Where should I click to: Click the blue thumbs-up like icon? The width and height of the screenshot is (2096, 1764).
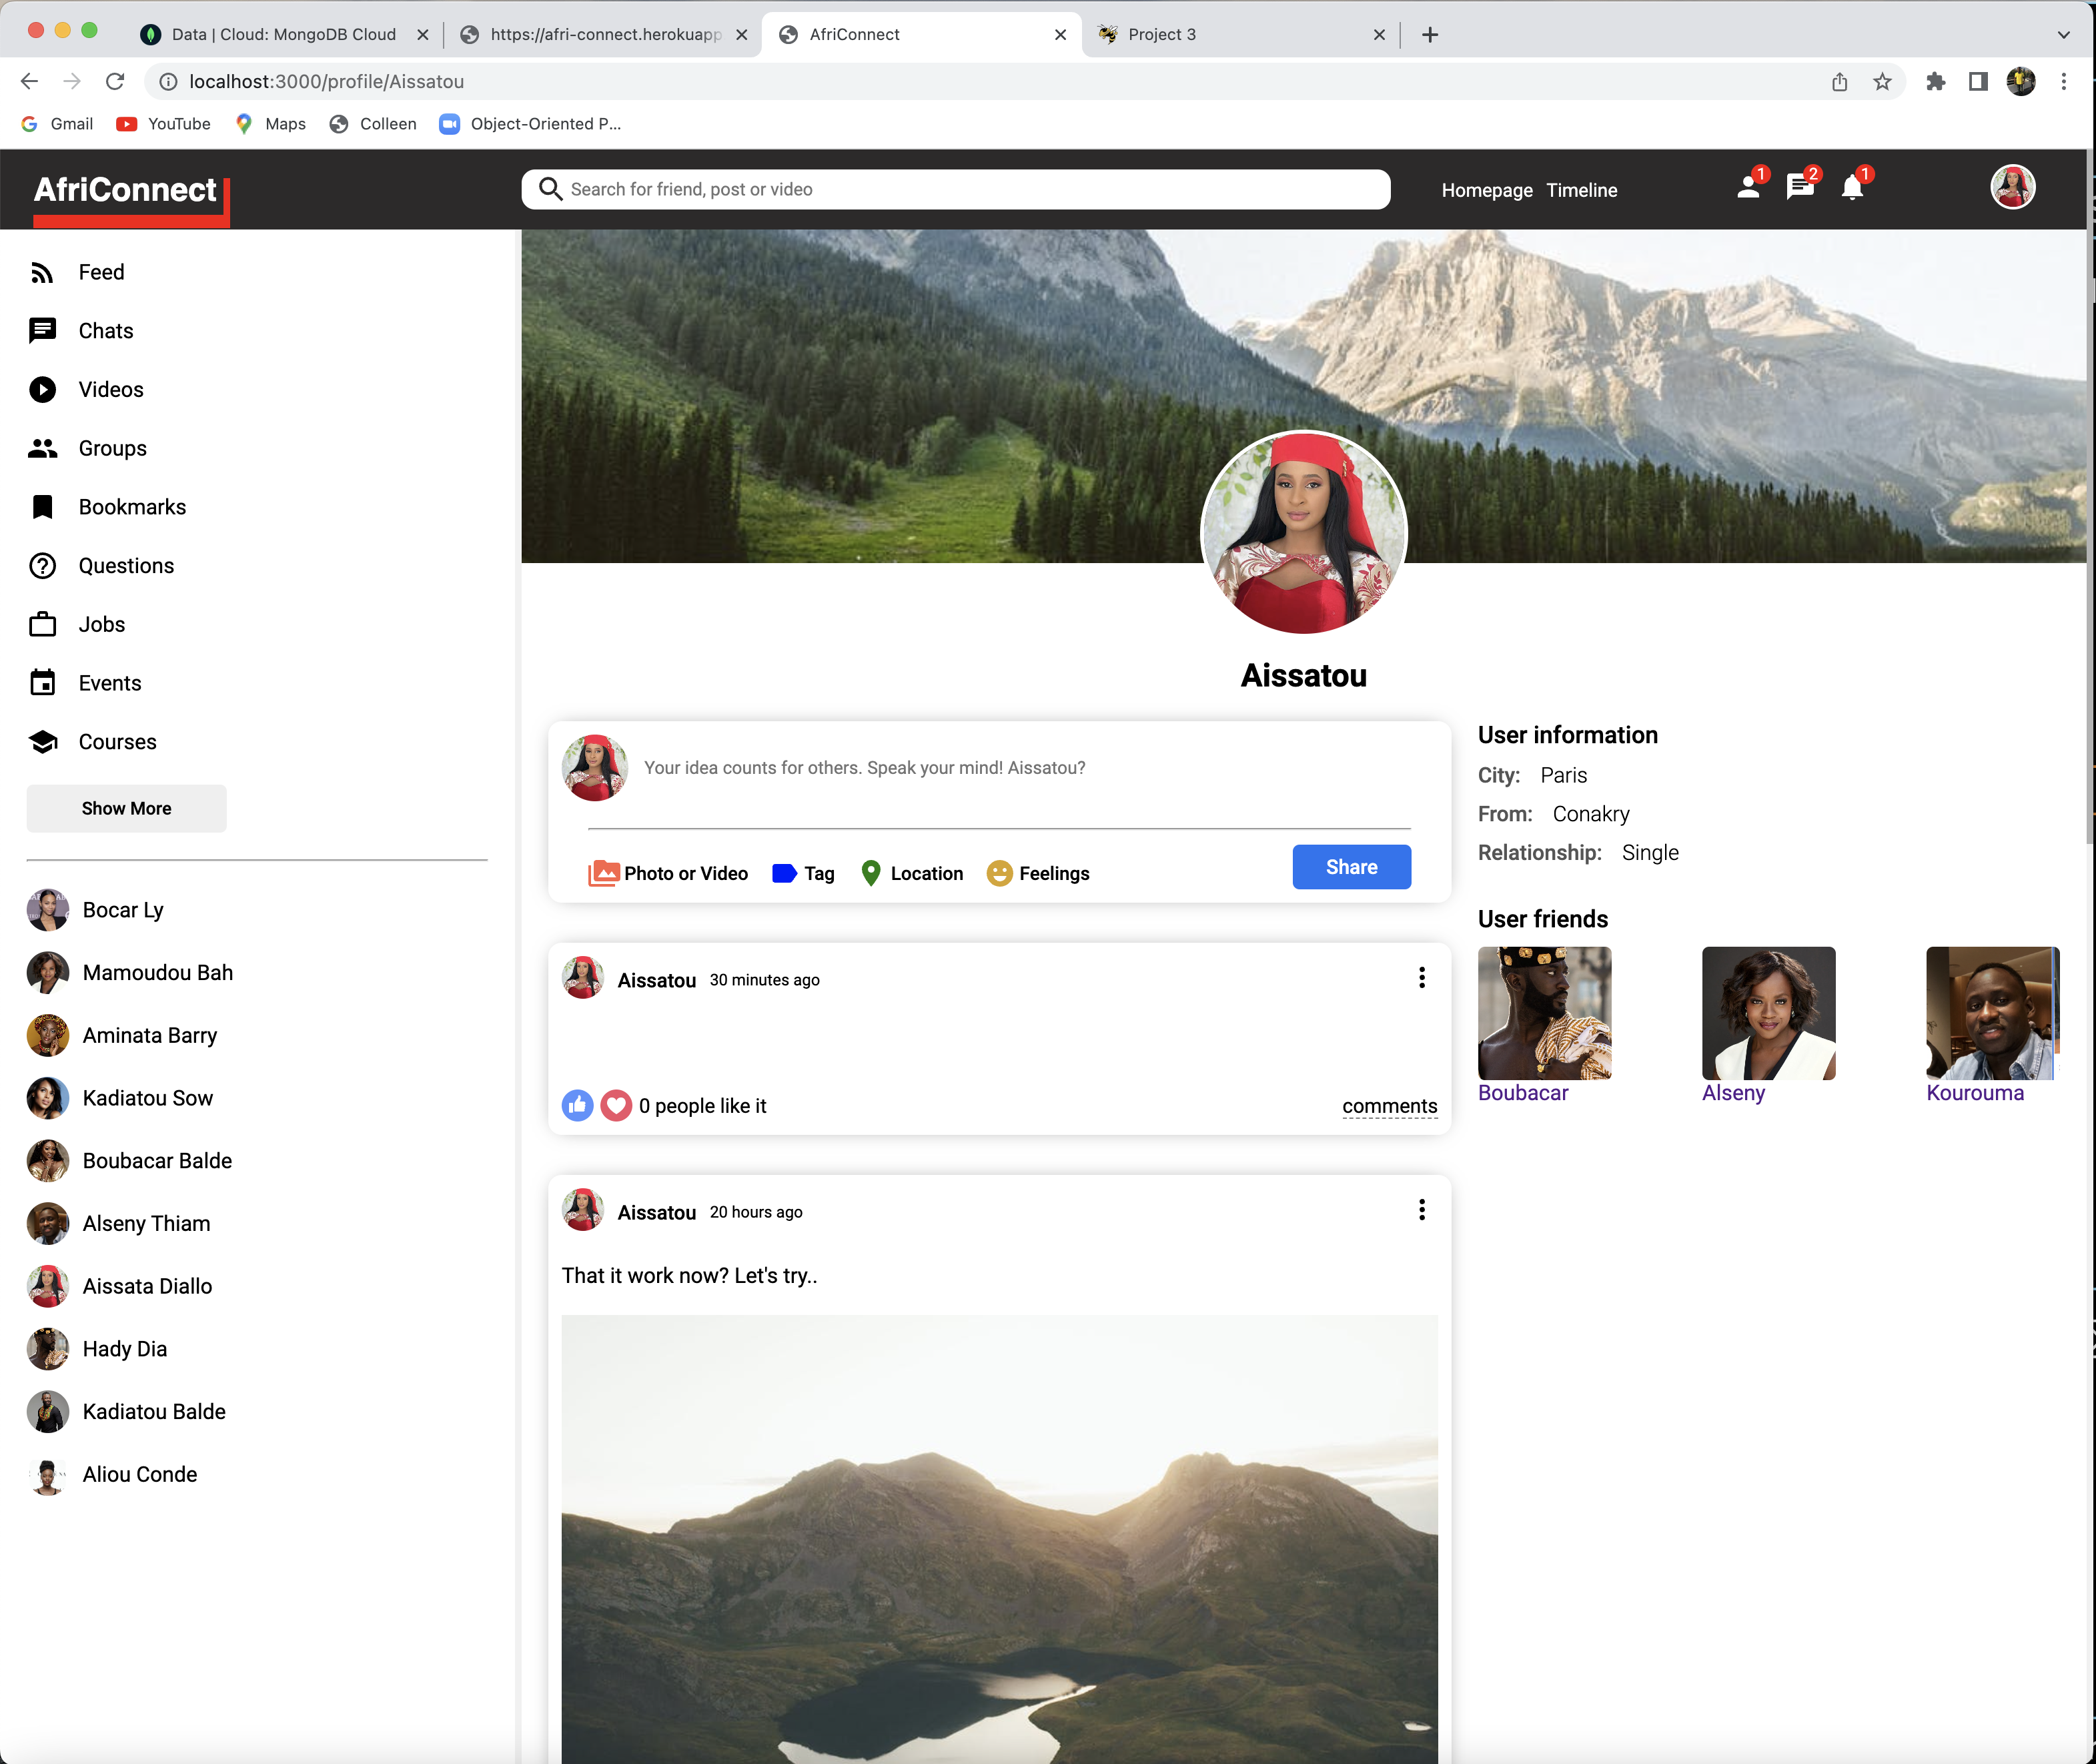pos(577,1105)
